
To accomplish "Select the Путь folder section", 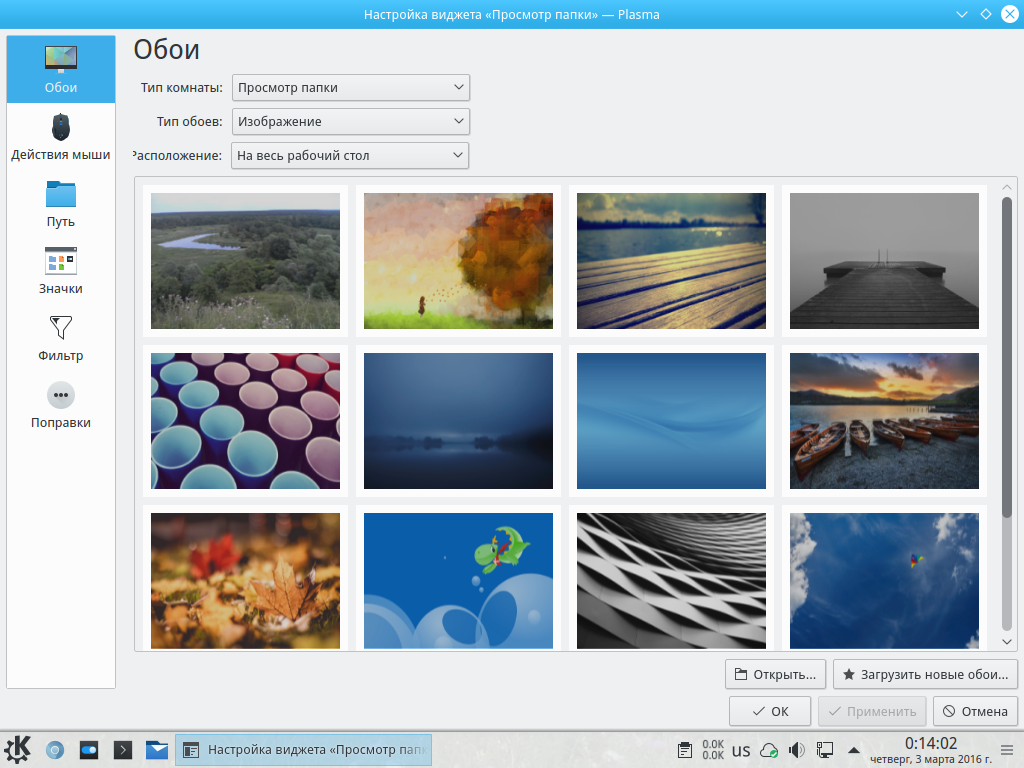I will [60, 204].
